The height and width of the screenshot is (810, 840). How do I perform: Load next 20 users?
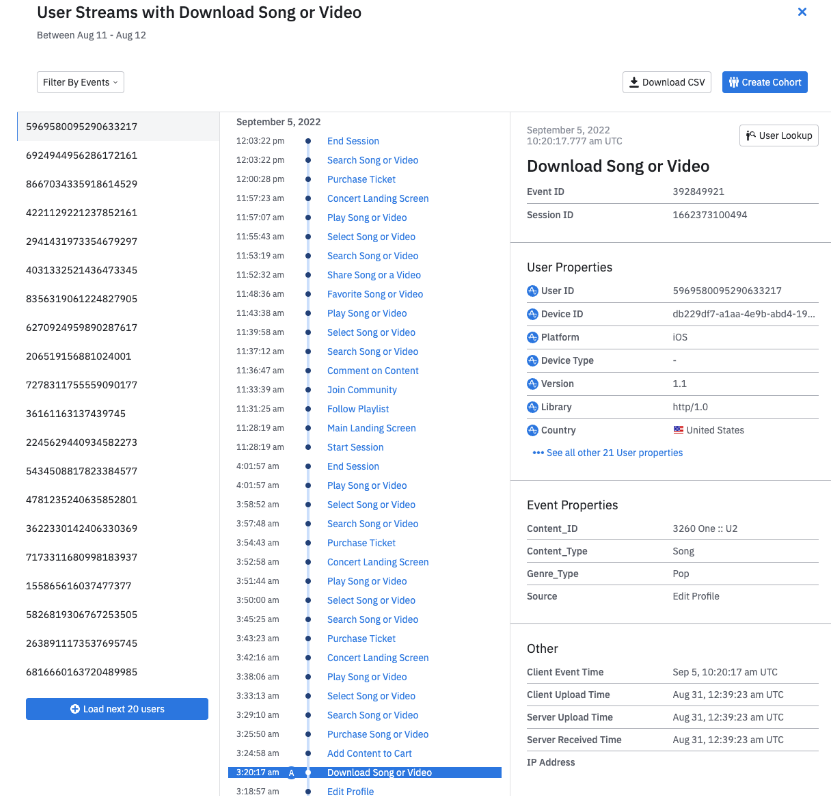click(117, 709)
